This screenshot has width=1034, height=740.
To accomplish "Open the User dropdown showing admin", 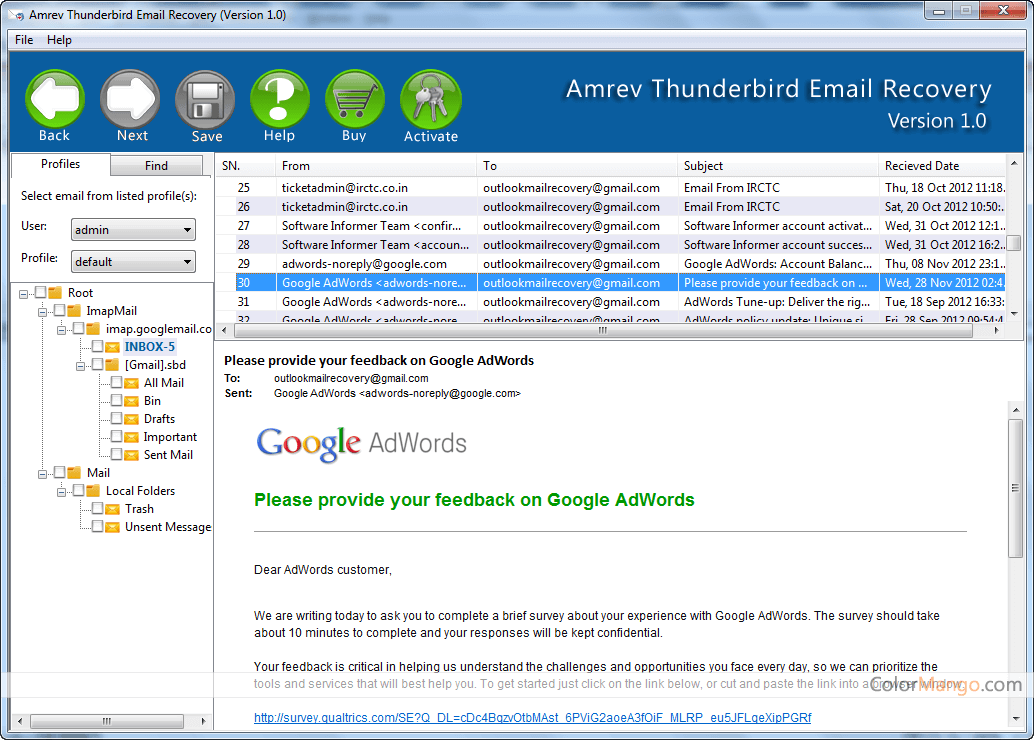I will 133,230.
